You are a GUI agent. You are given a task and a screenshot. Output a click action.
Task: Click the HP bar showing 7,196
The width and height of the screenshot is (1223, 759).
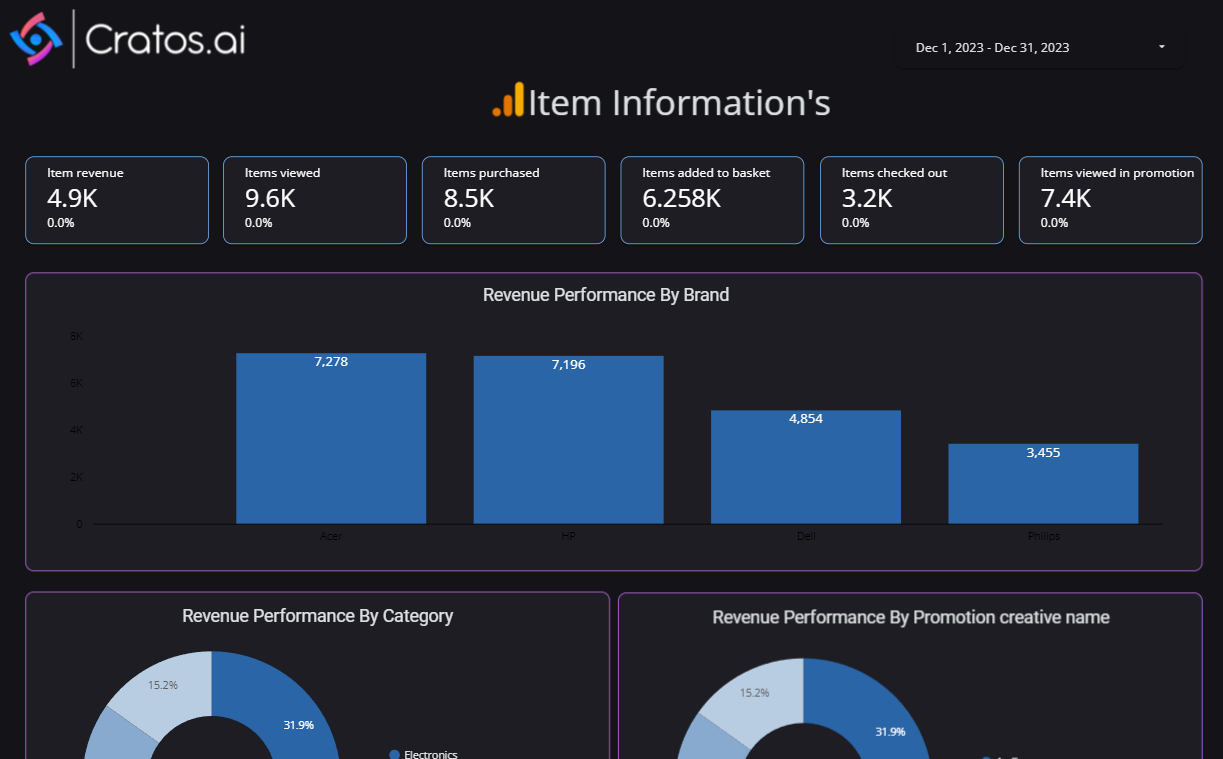568,440
